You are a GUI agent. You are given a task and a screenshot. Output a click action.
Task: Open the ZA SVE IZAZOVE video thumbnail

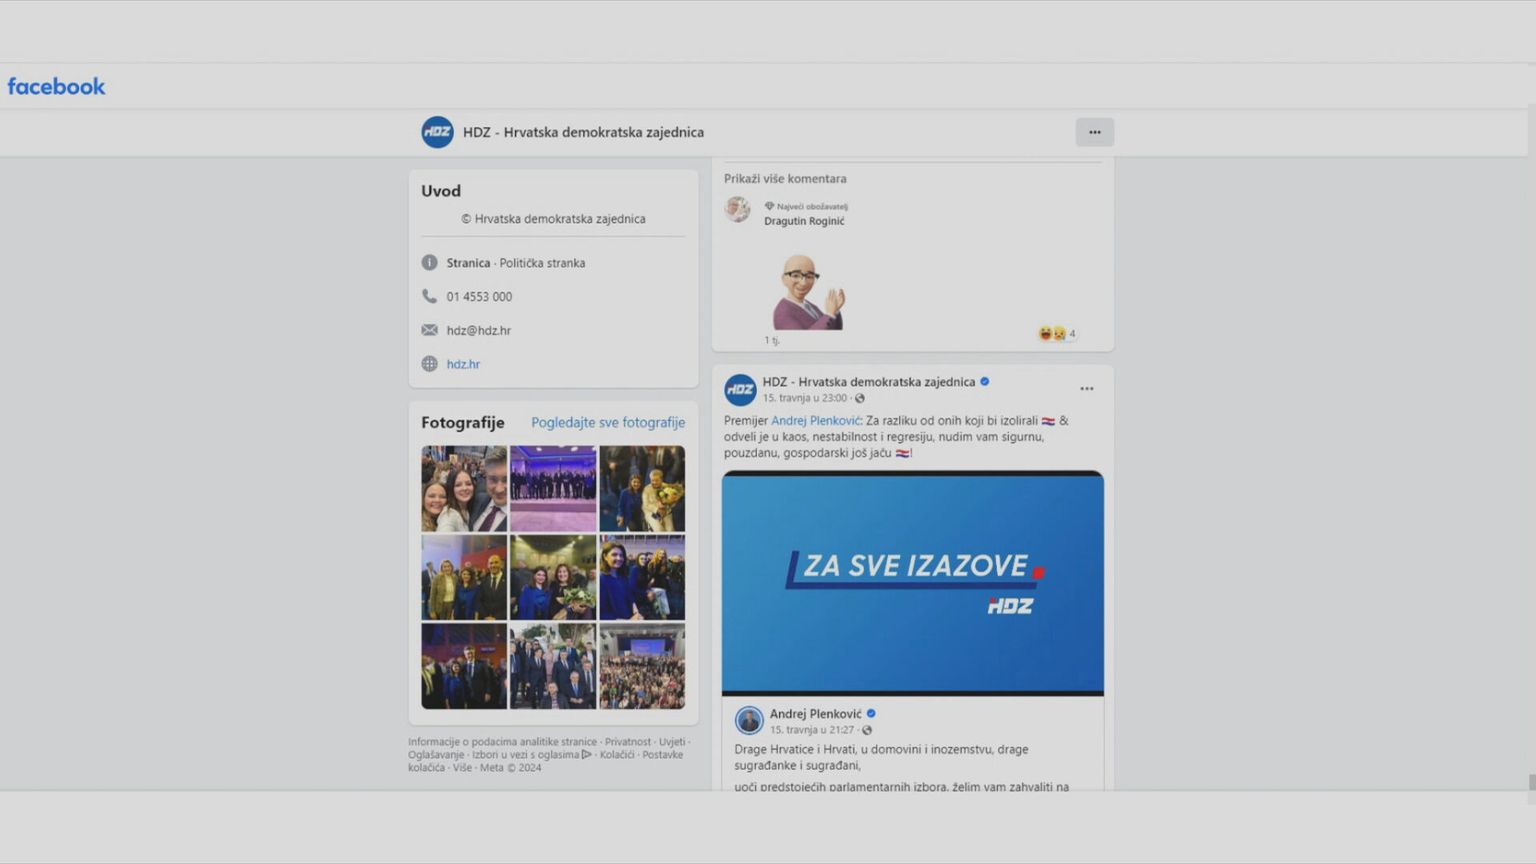pos(912,582)
